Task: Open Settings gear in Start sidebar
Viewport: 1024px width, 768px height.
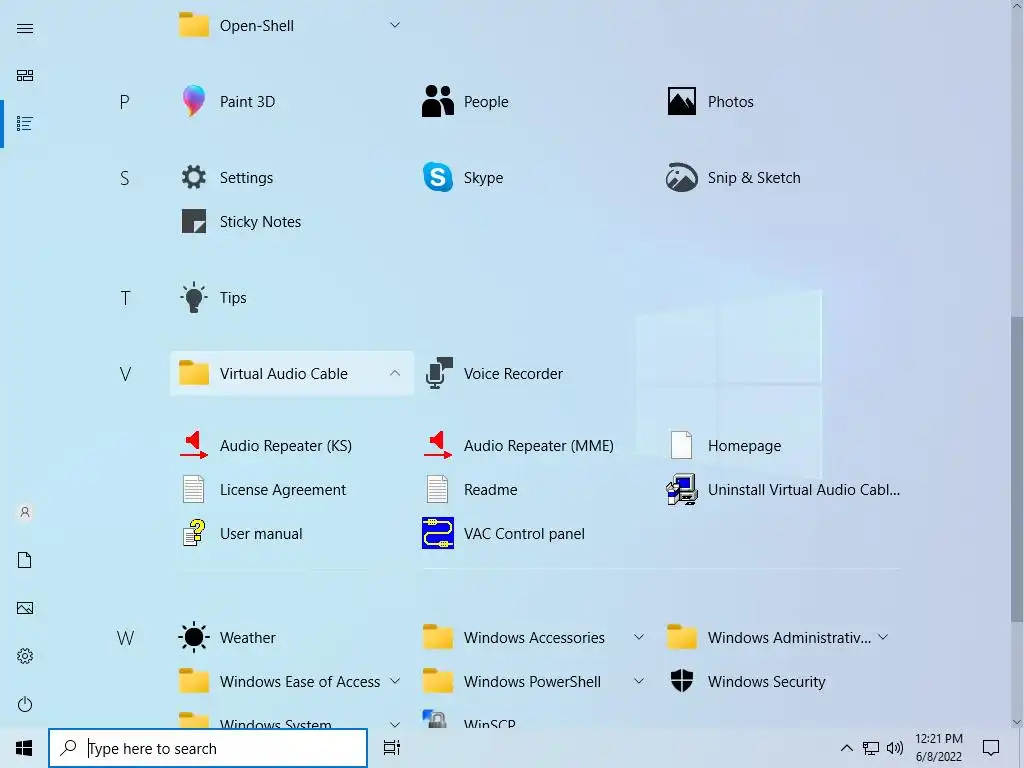Action: [x=25, y=656]
